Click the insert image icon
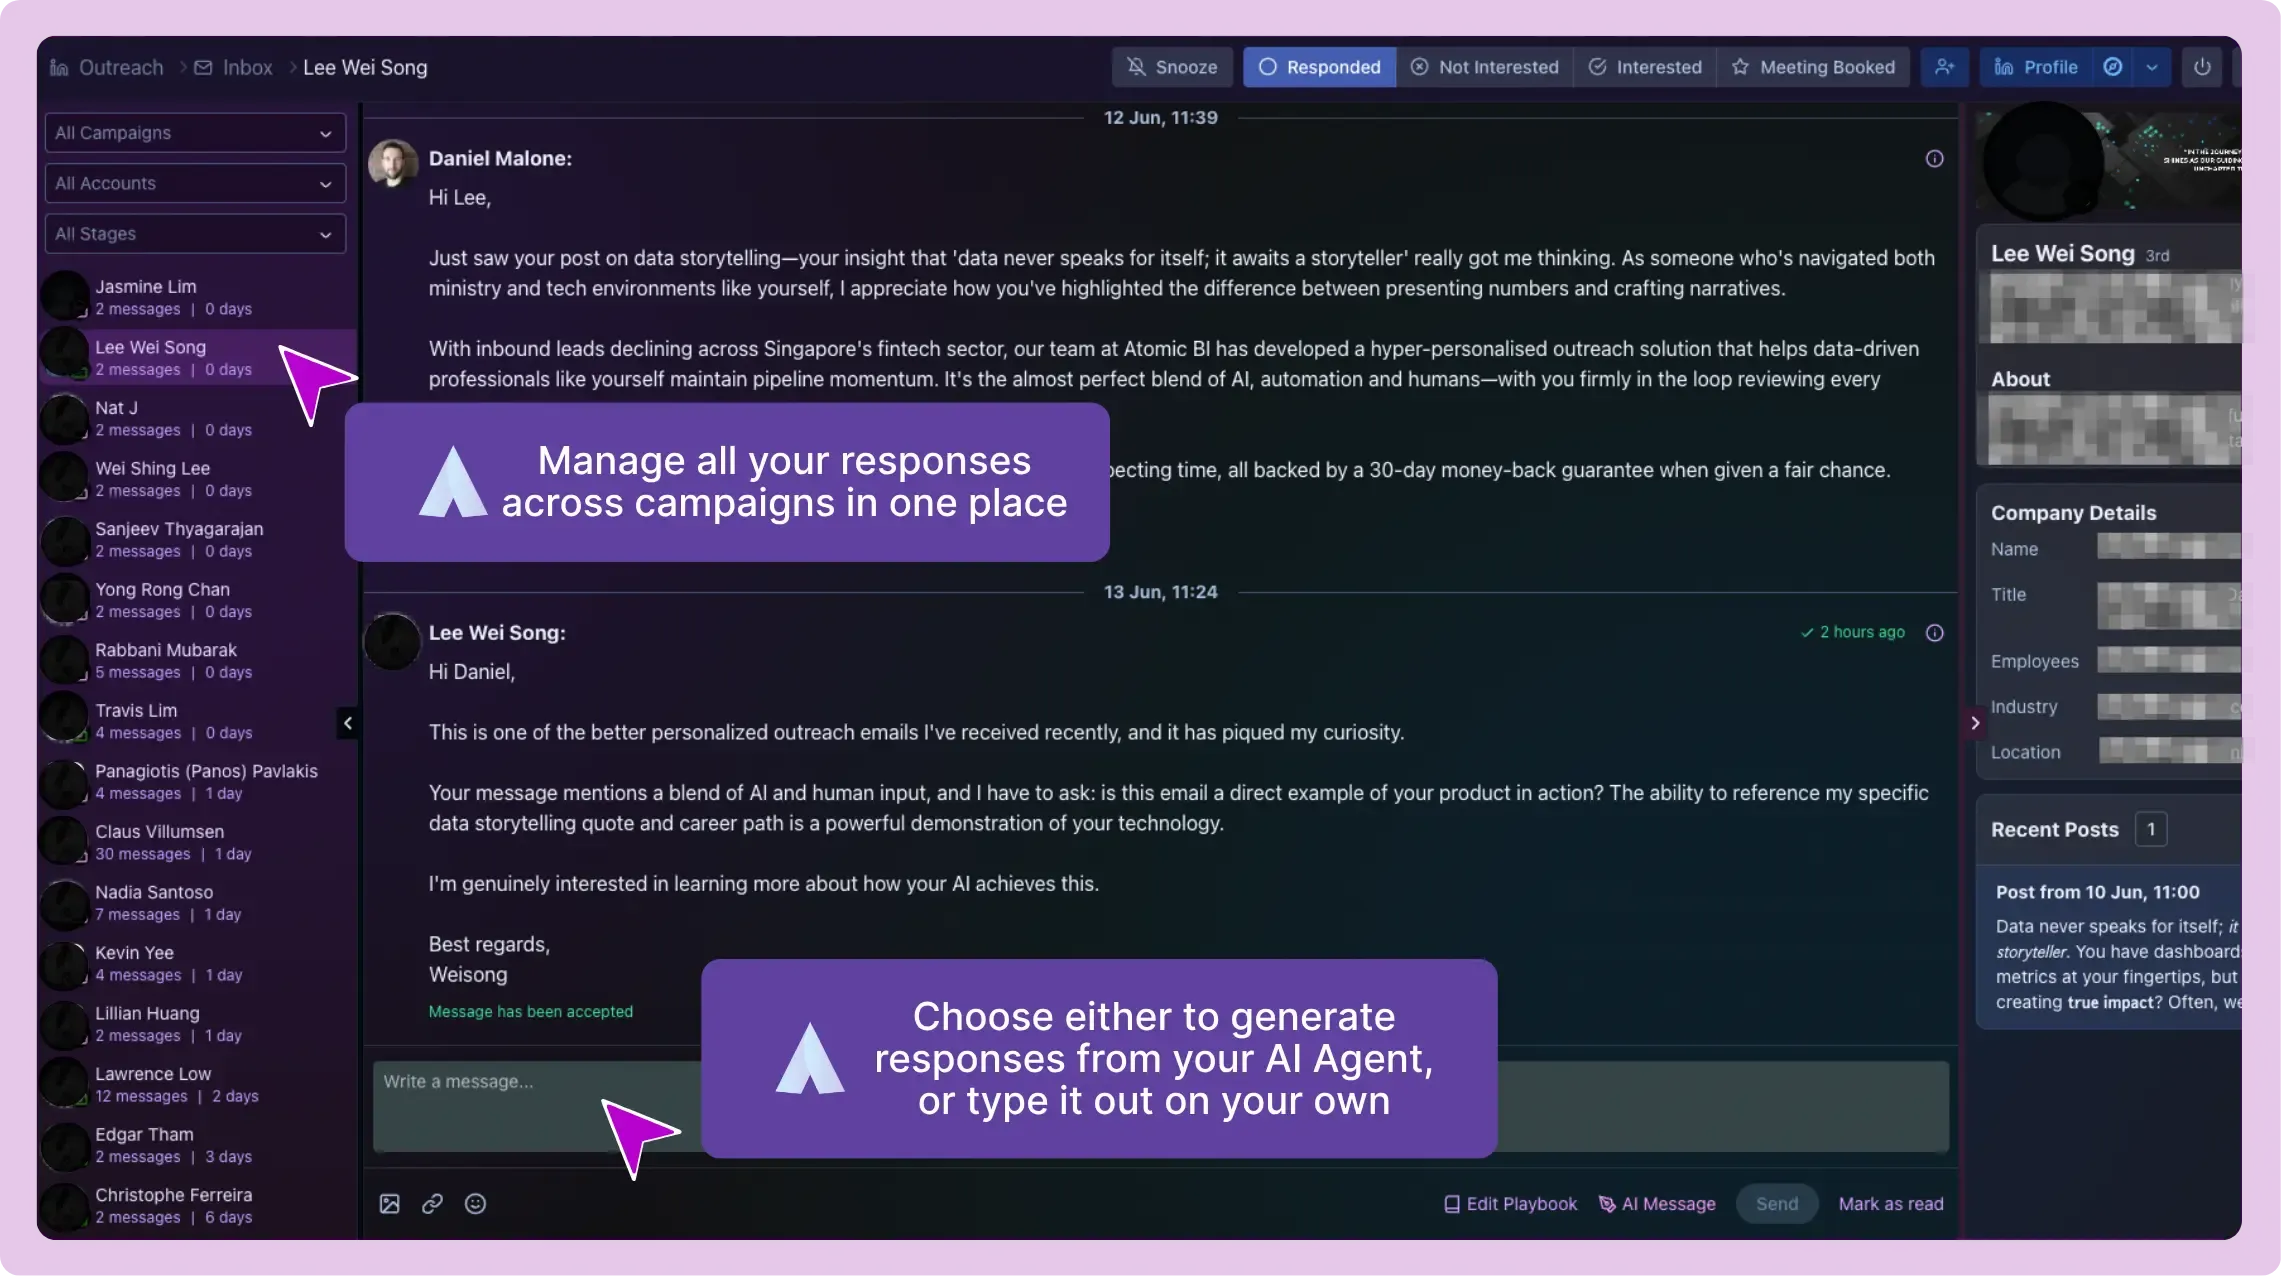2282x1276 pixels. (390, 1204)
